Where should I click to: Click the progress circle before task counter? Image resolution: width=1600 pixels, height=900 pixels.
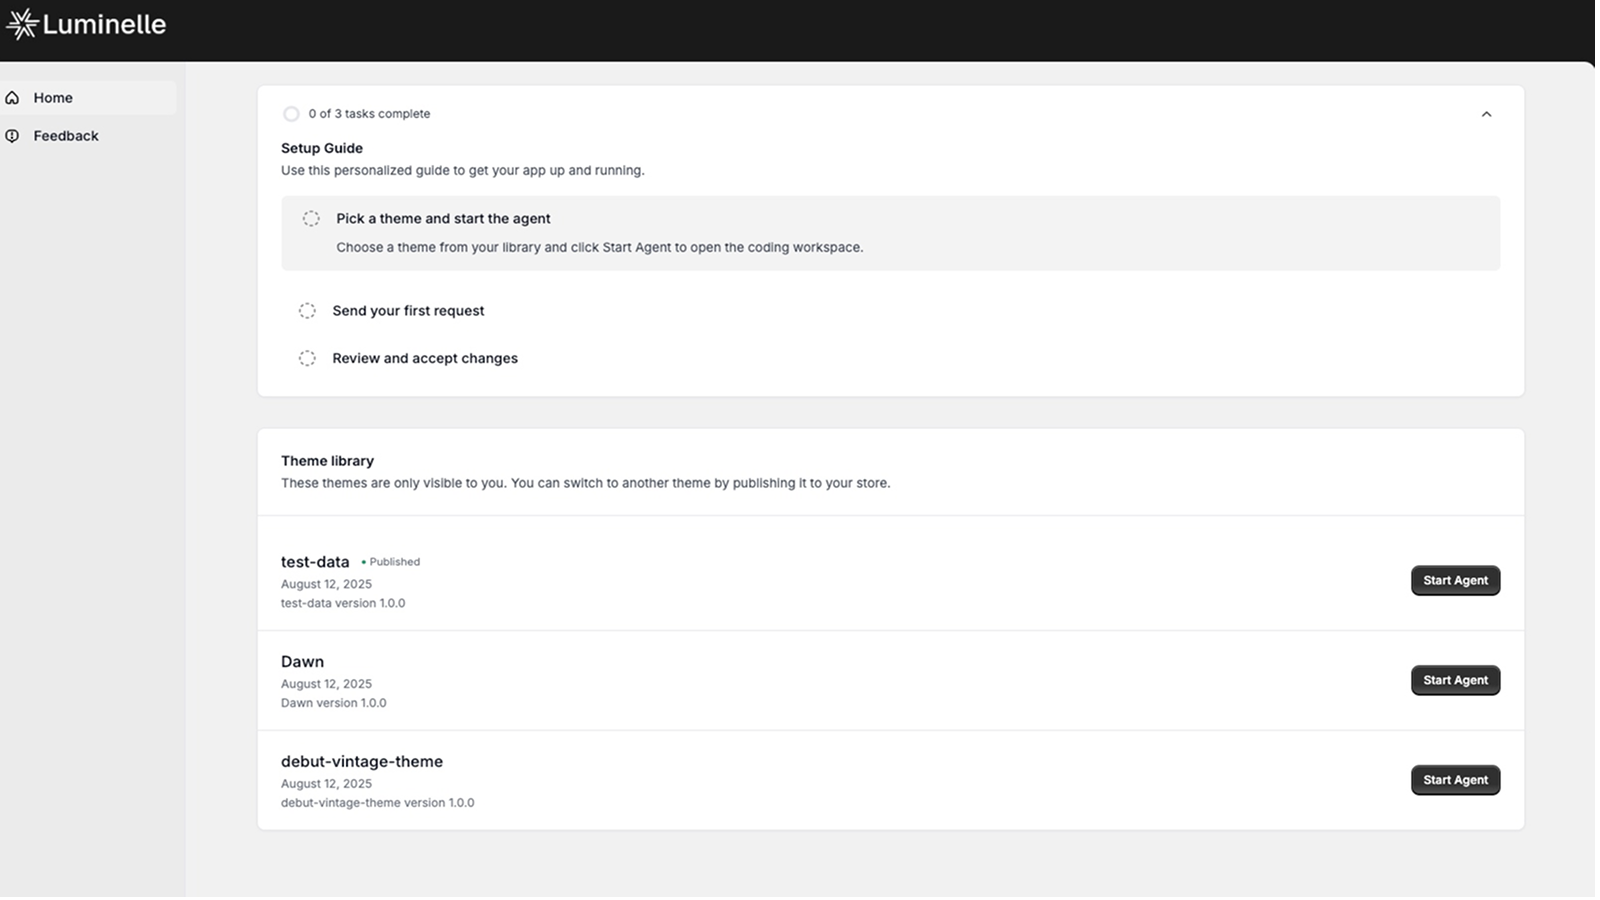291,114
